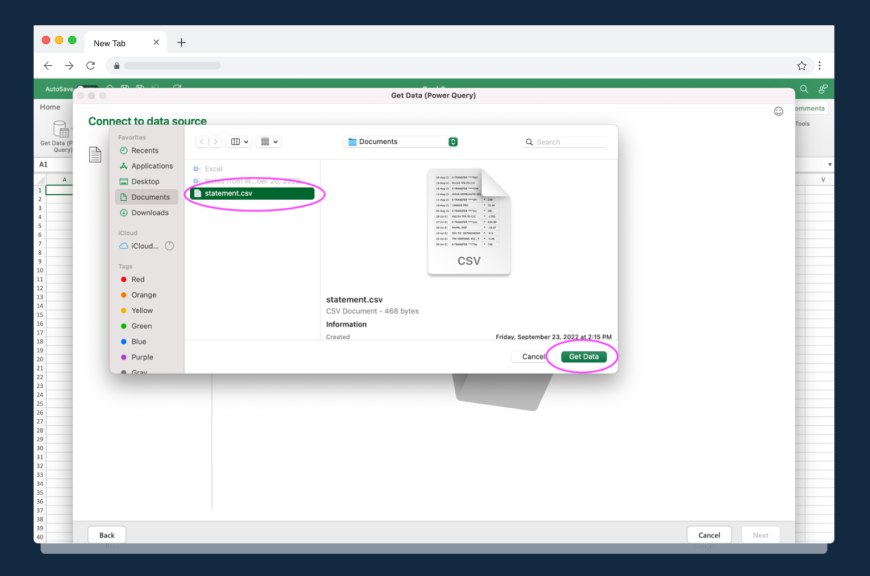
Task: Select Downloads in the Favorites sidebar
Action: (149, 212)
